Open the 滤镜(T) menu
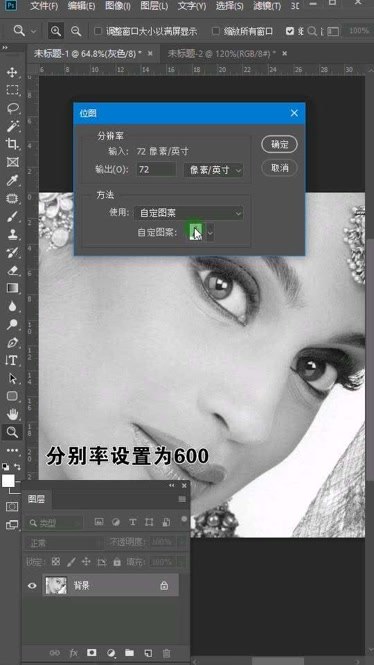This screenshot has height=665, width=374. pos(267,6)
